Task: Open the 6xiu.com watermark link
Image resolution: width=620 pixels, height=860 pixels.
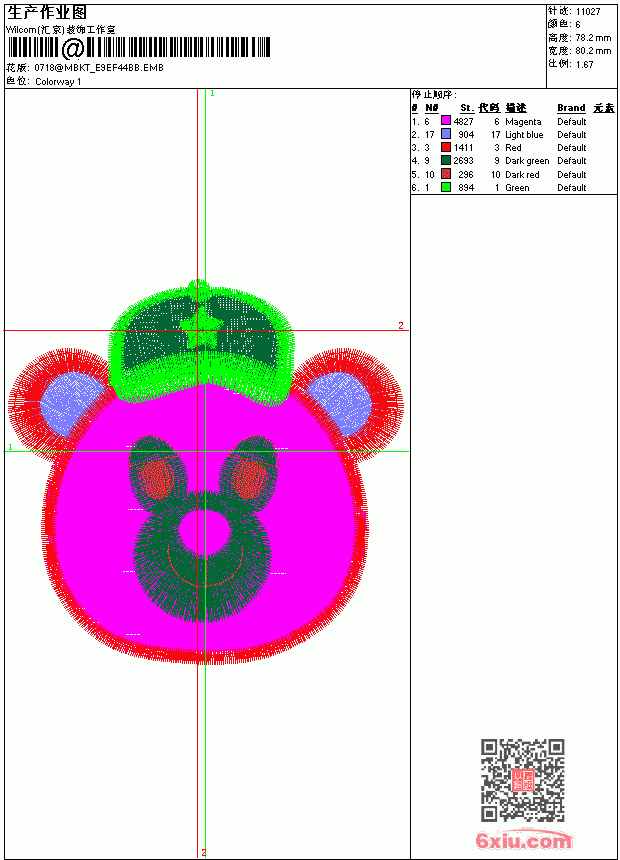Action: click(x=523, y=840)
